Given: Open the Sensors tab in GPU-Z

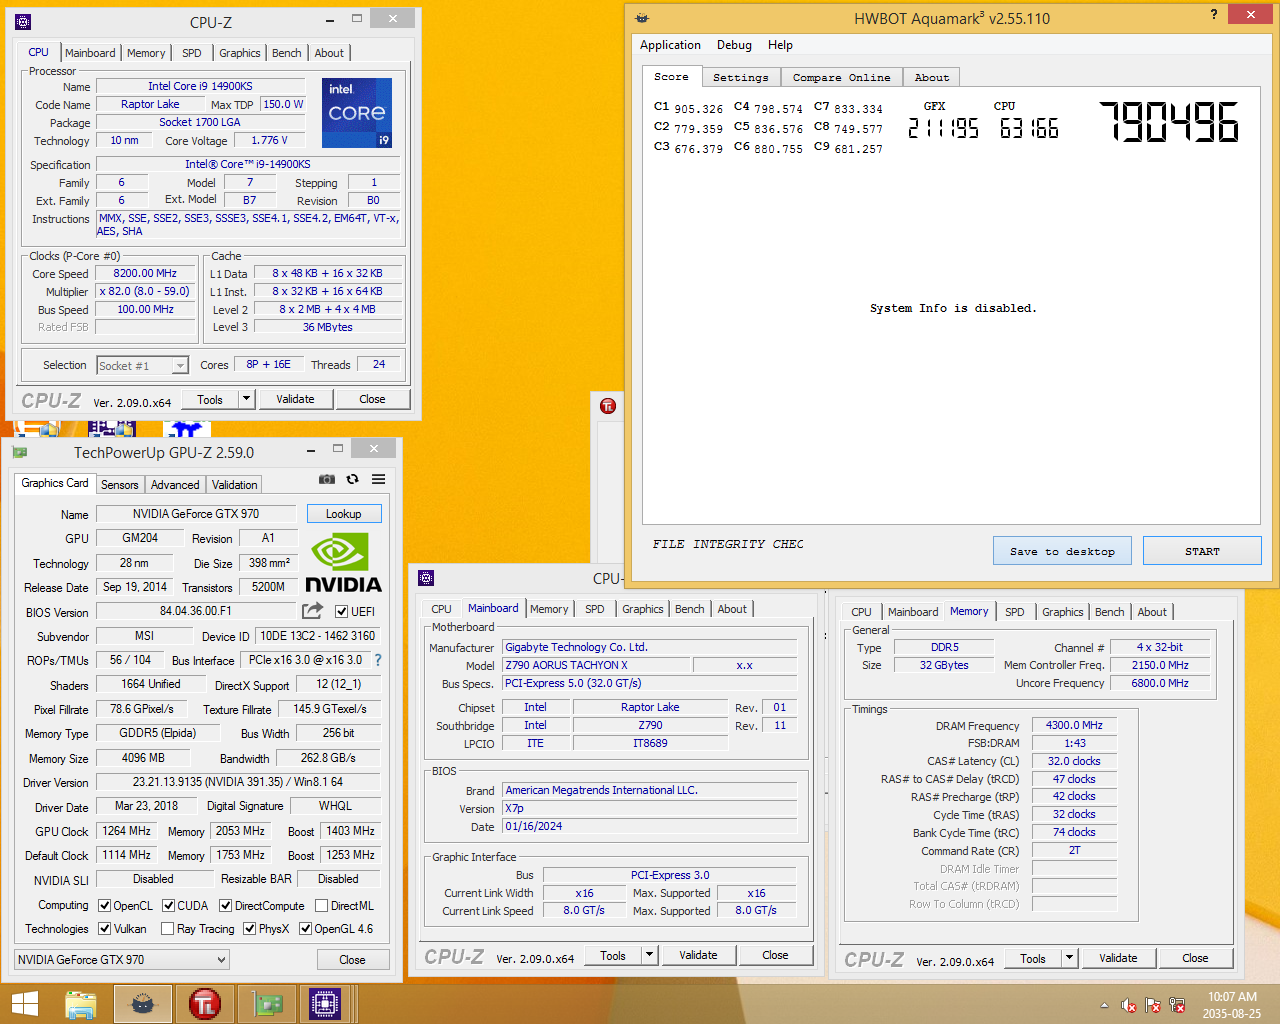Looking at the screenshot, I should tap(120, 485).
